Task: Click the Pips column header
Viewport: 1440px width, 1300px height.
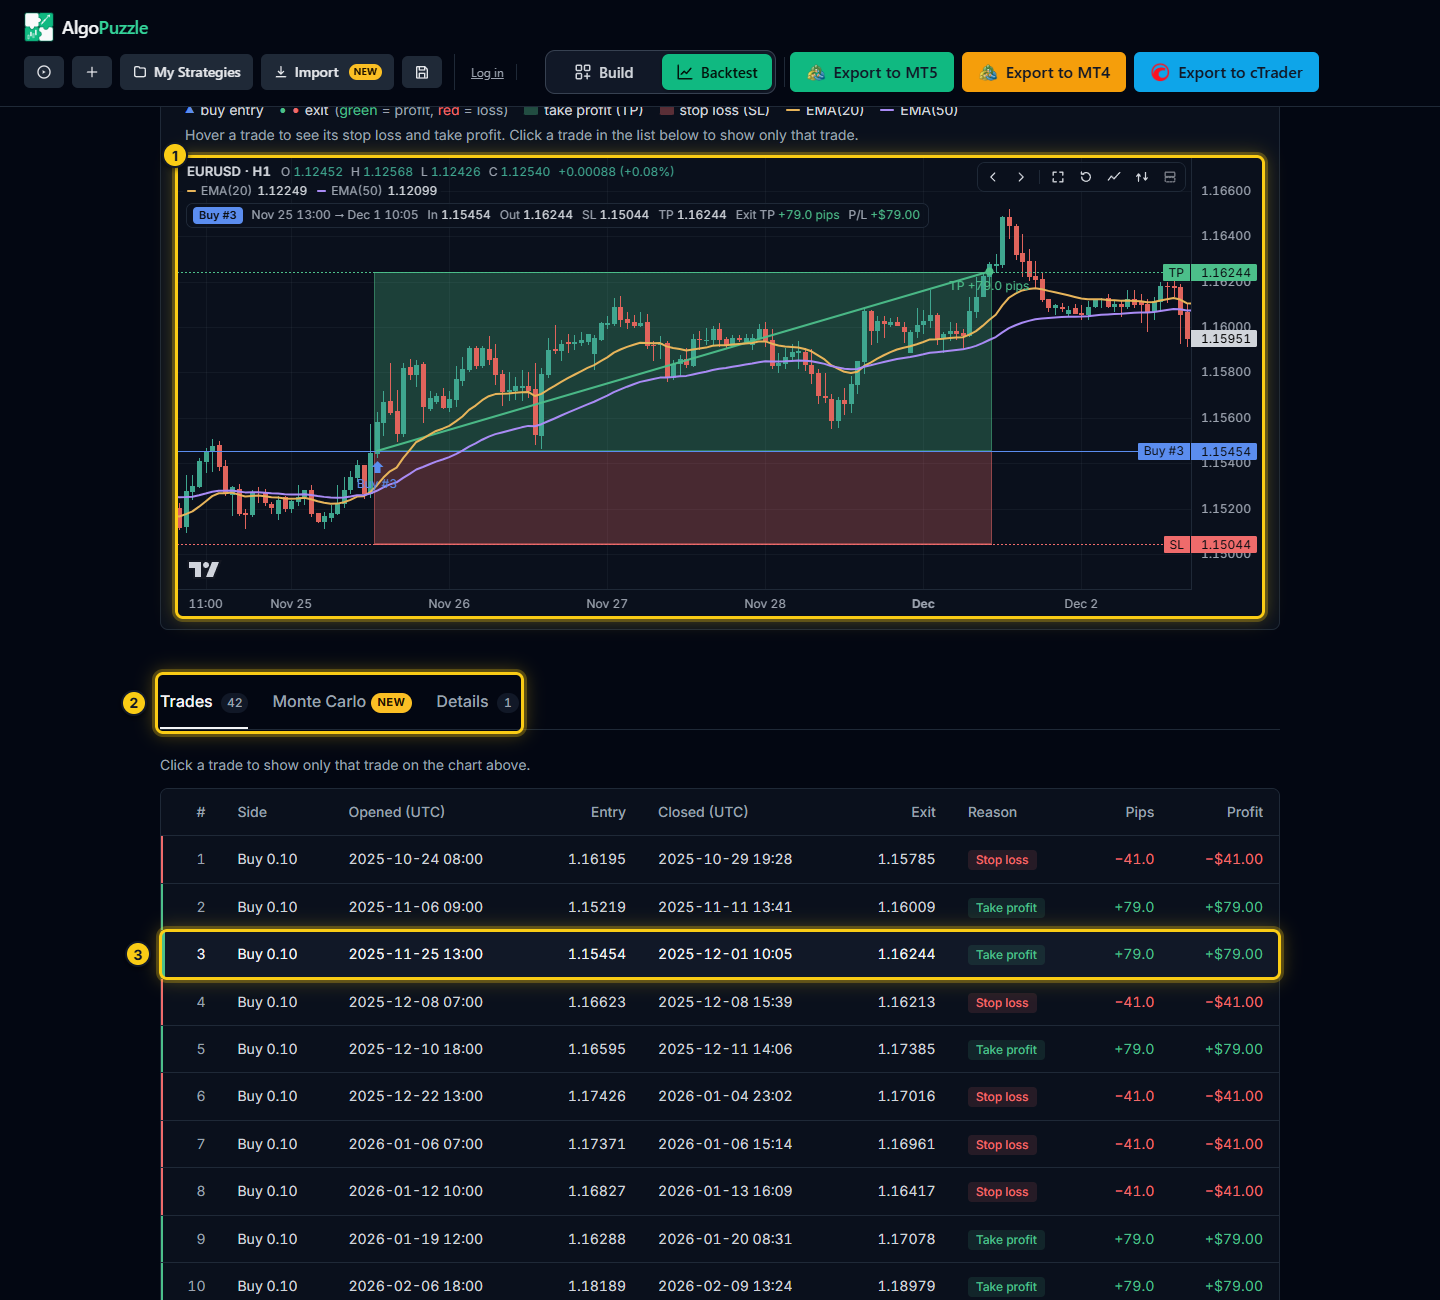Action: (x=1139, y=812)
